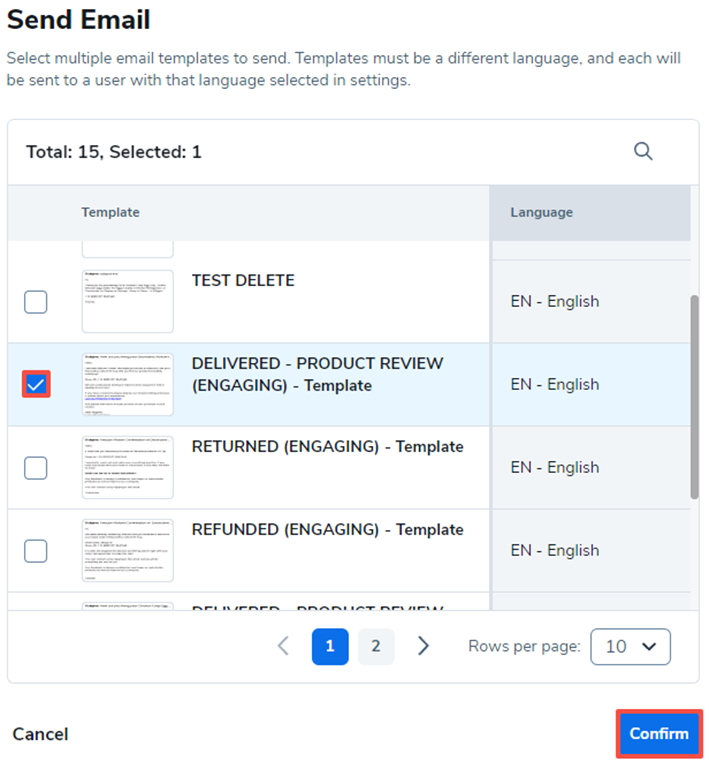Go to previous page arrow
Viewport: 709px width, 769px height.
[x=283, y=646]
